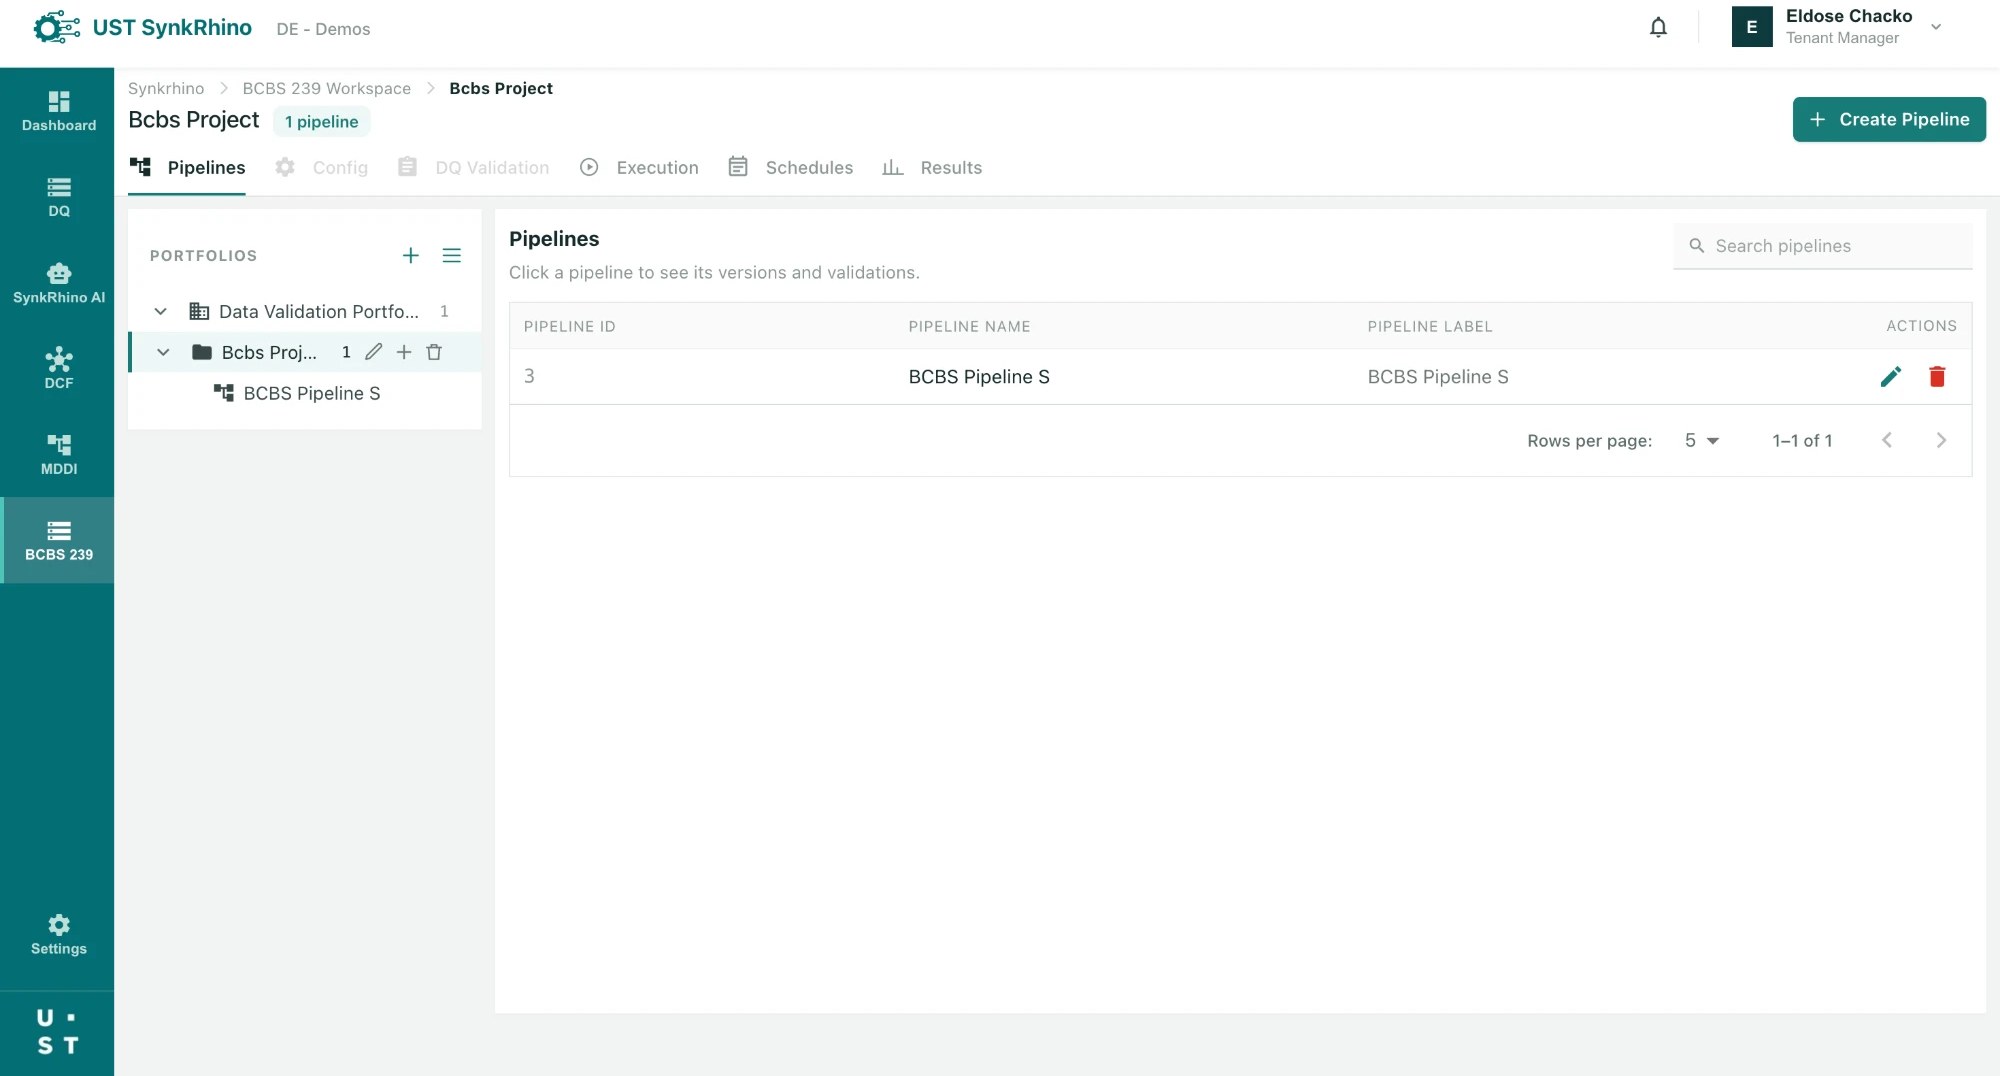
Task: Switch to the Results tab
Action: [933, 168]
